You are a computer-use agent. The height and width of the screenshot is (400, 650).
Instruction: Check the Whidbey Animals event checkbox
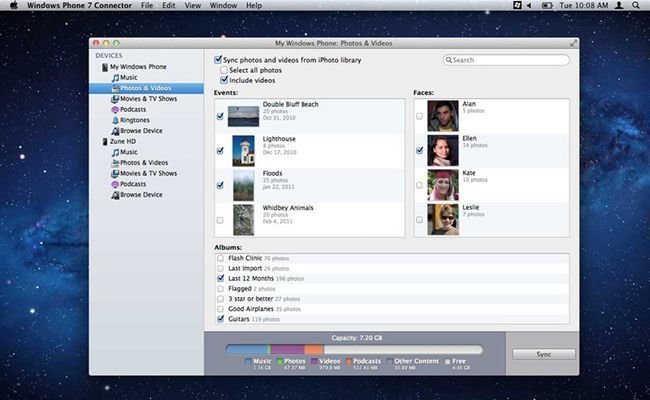(x=220, y=220)
